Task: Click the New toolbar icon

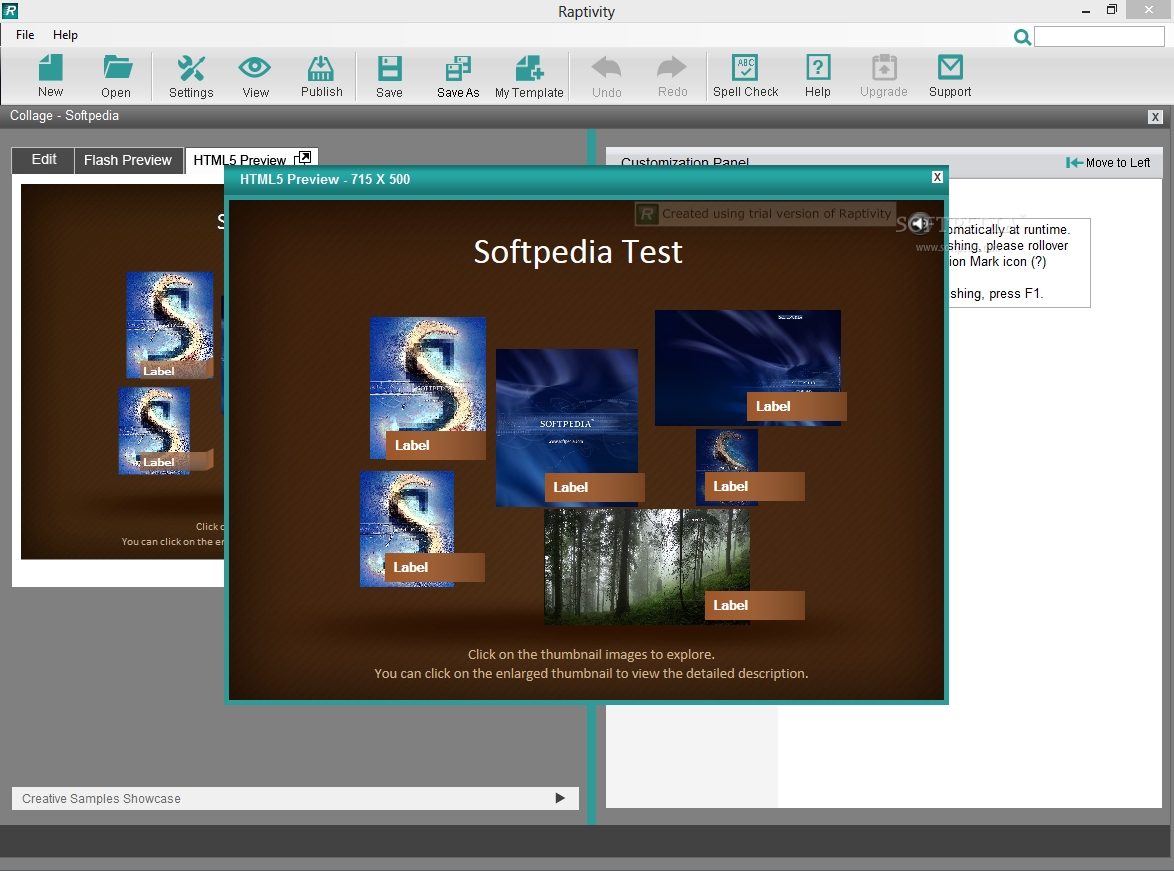Action: click(50, 76)
